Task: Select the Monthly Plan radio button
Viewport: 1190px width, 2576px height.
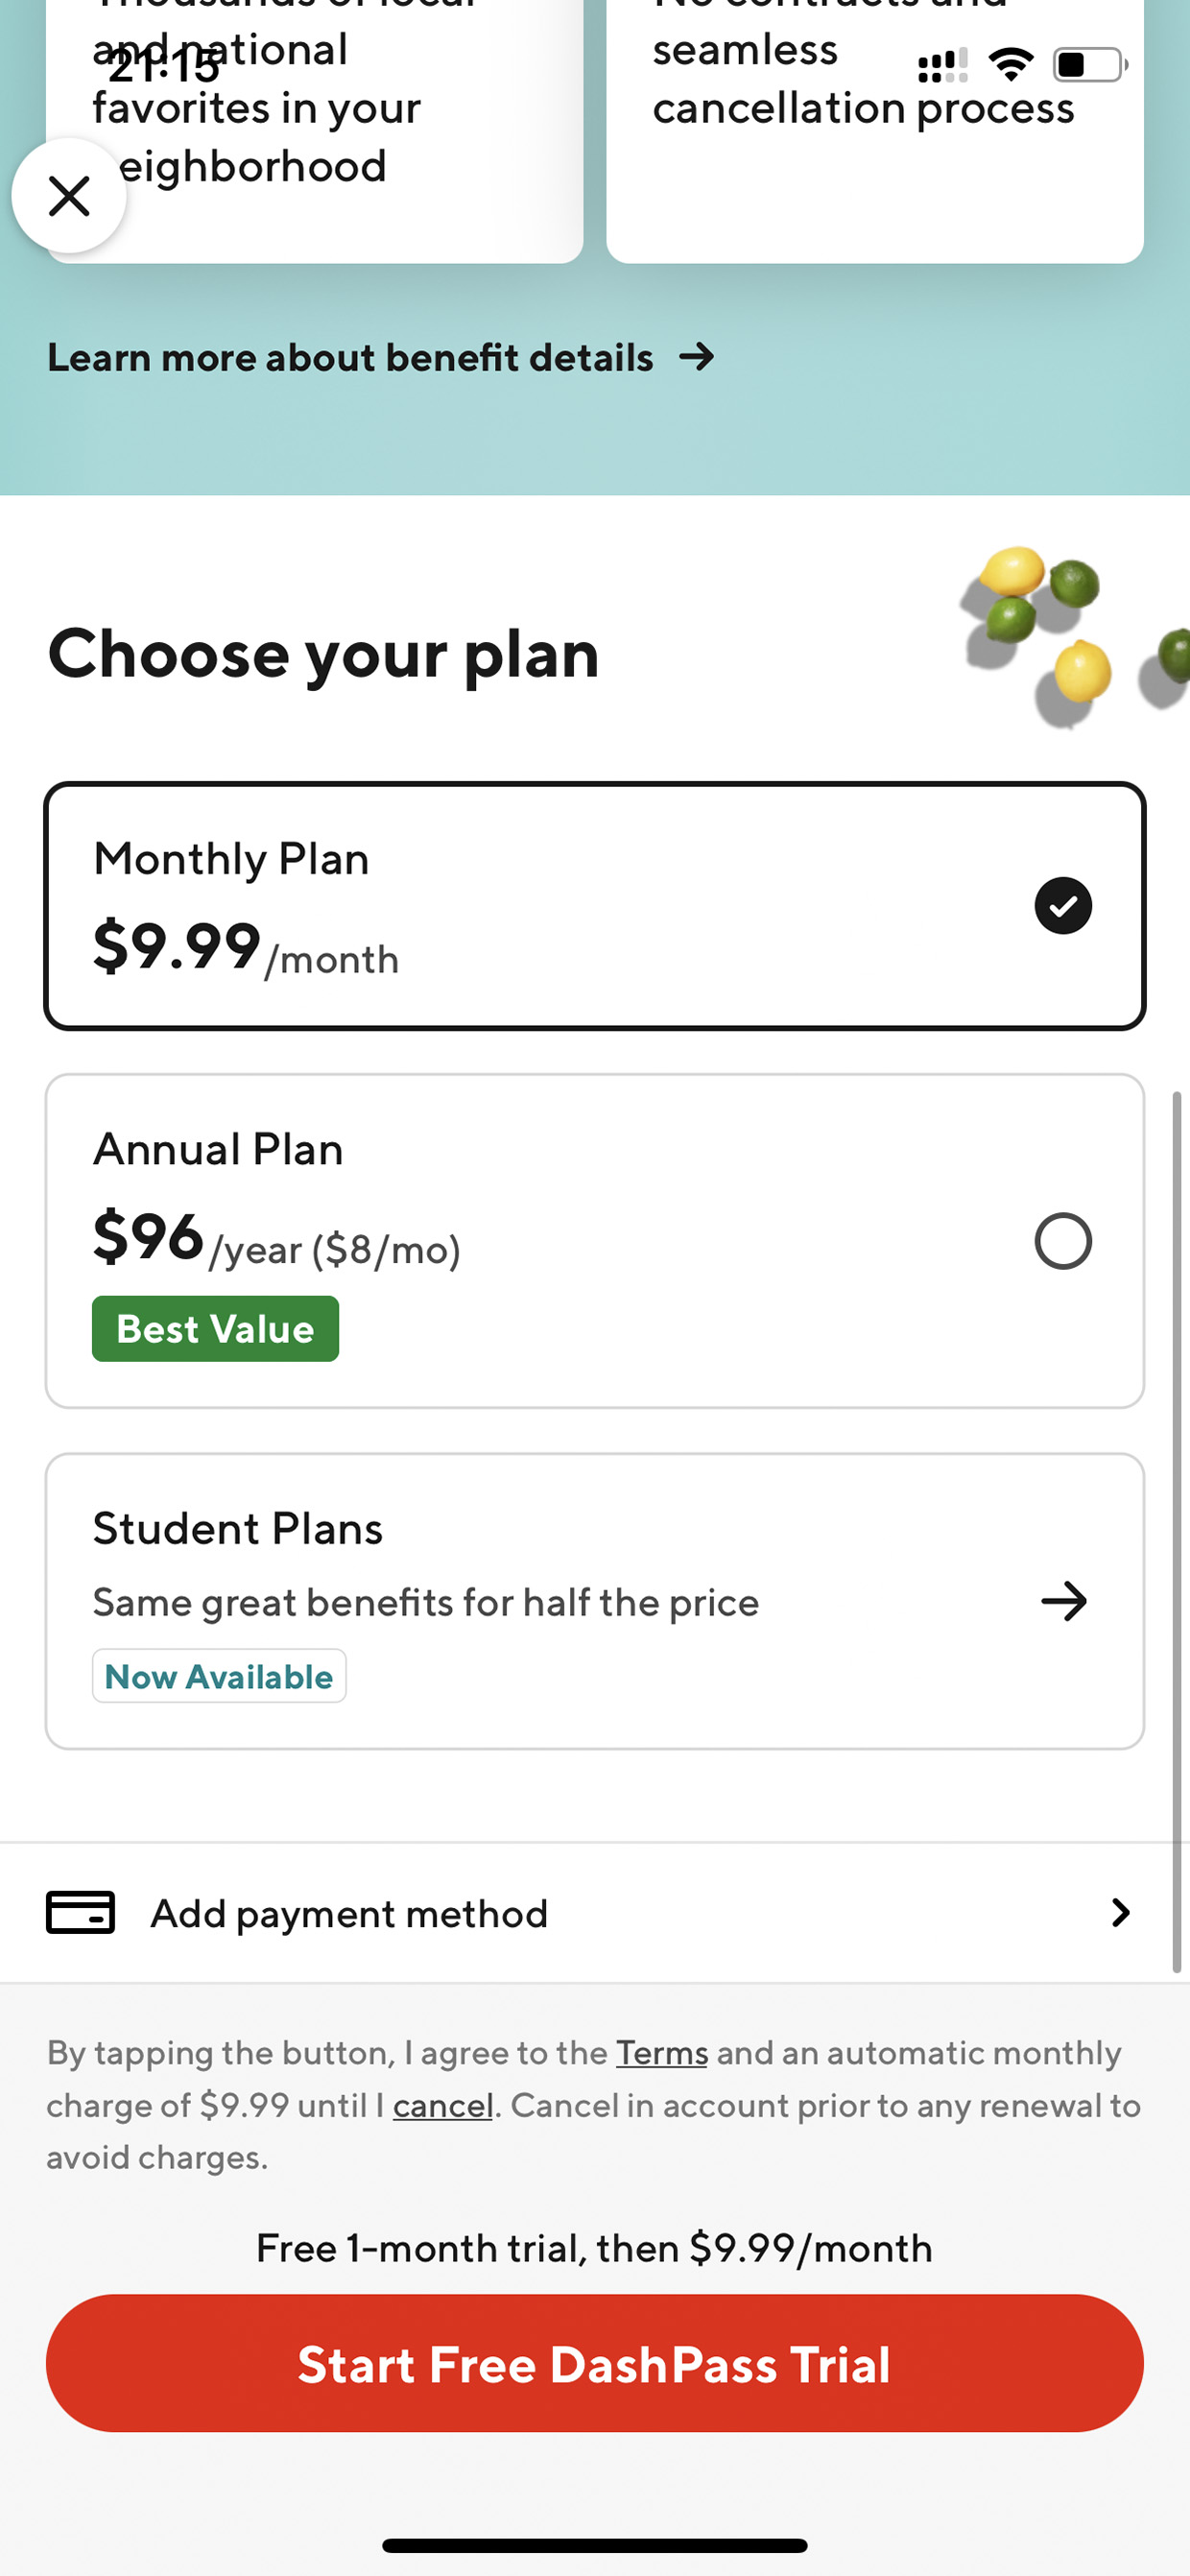Action: point(1062,906)
